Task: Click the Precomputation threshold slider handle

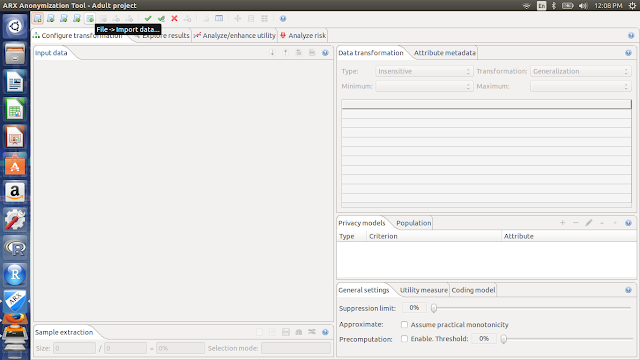Action: pos(504,339)
